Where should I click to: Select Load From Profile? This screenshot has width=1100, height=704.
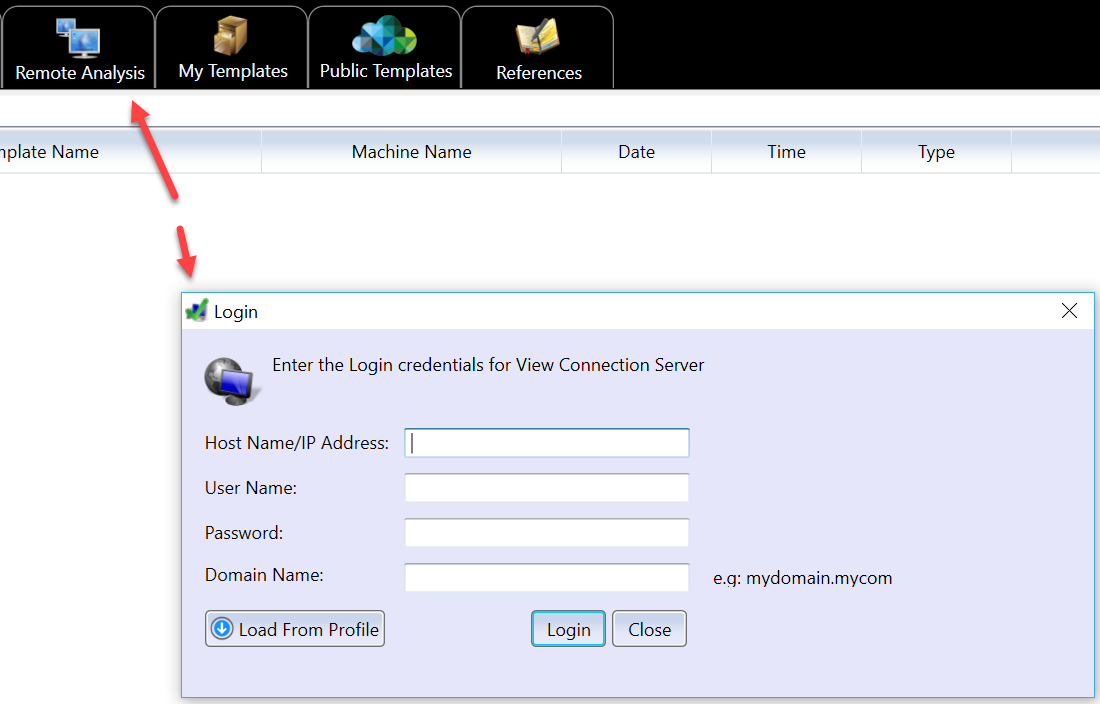click(294, 628)
